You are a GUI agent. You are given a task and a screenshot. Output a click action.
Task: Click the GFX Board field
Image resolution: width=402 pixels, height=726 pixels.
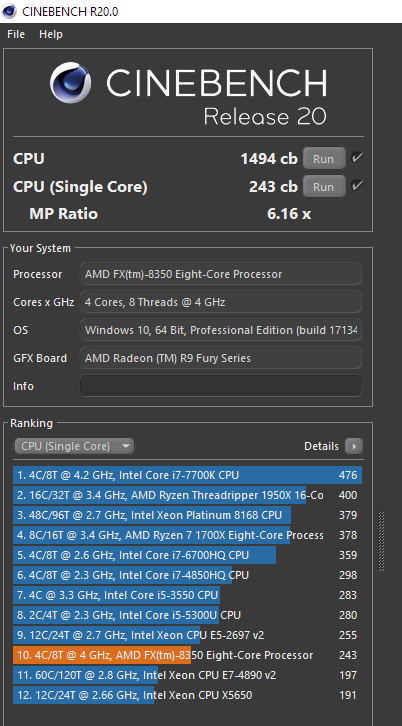coord(221,358)
